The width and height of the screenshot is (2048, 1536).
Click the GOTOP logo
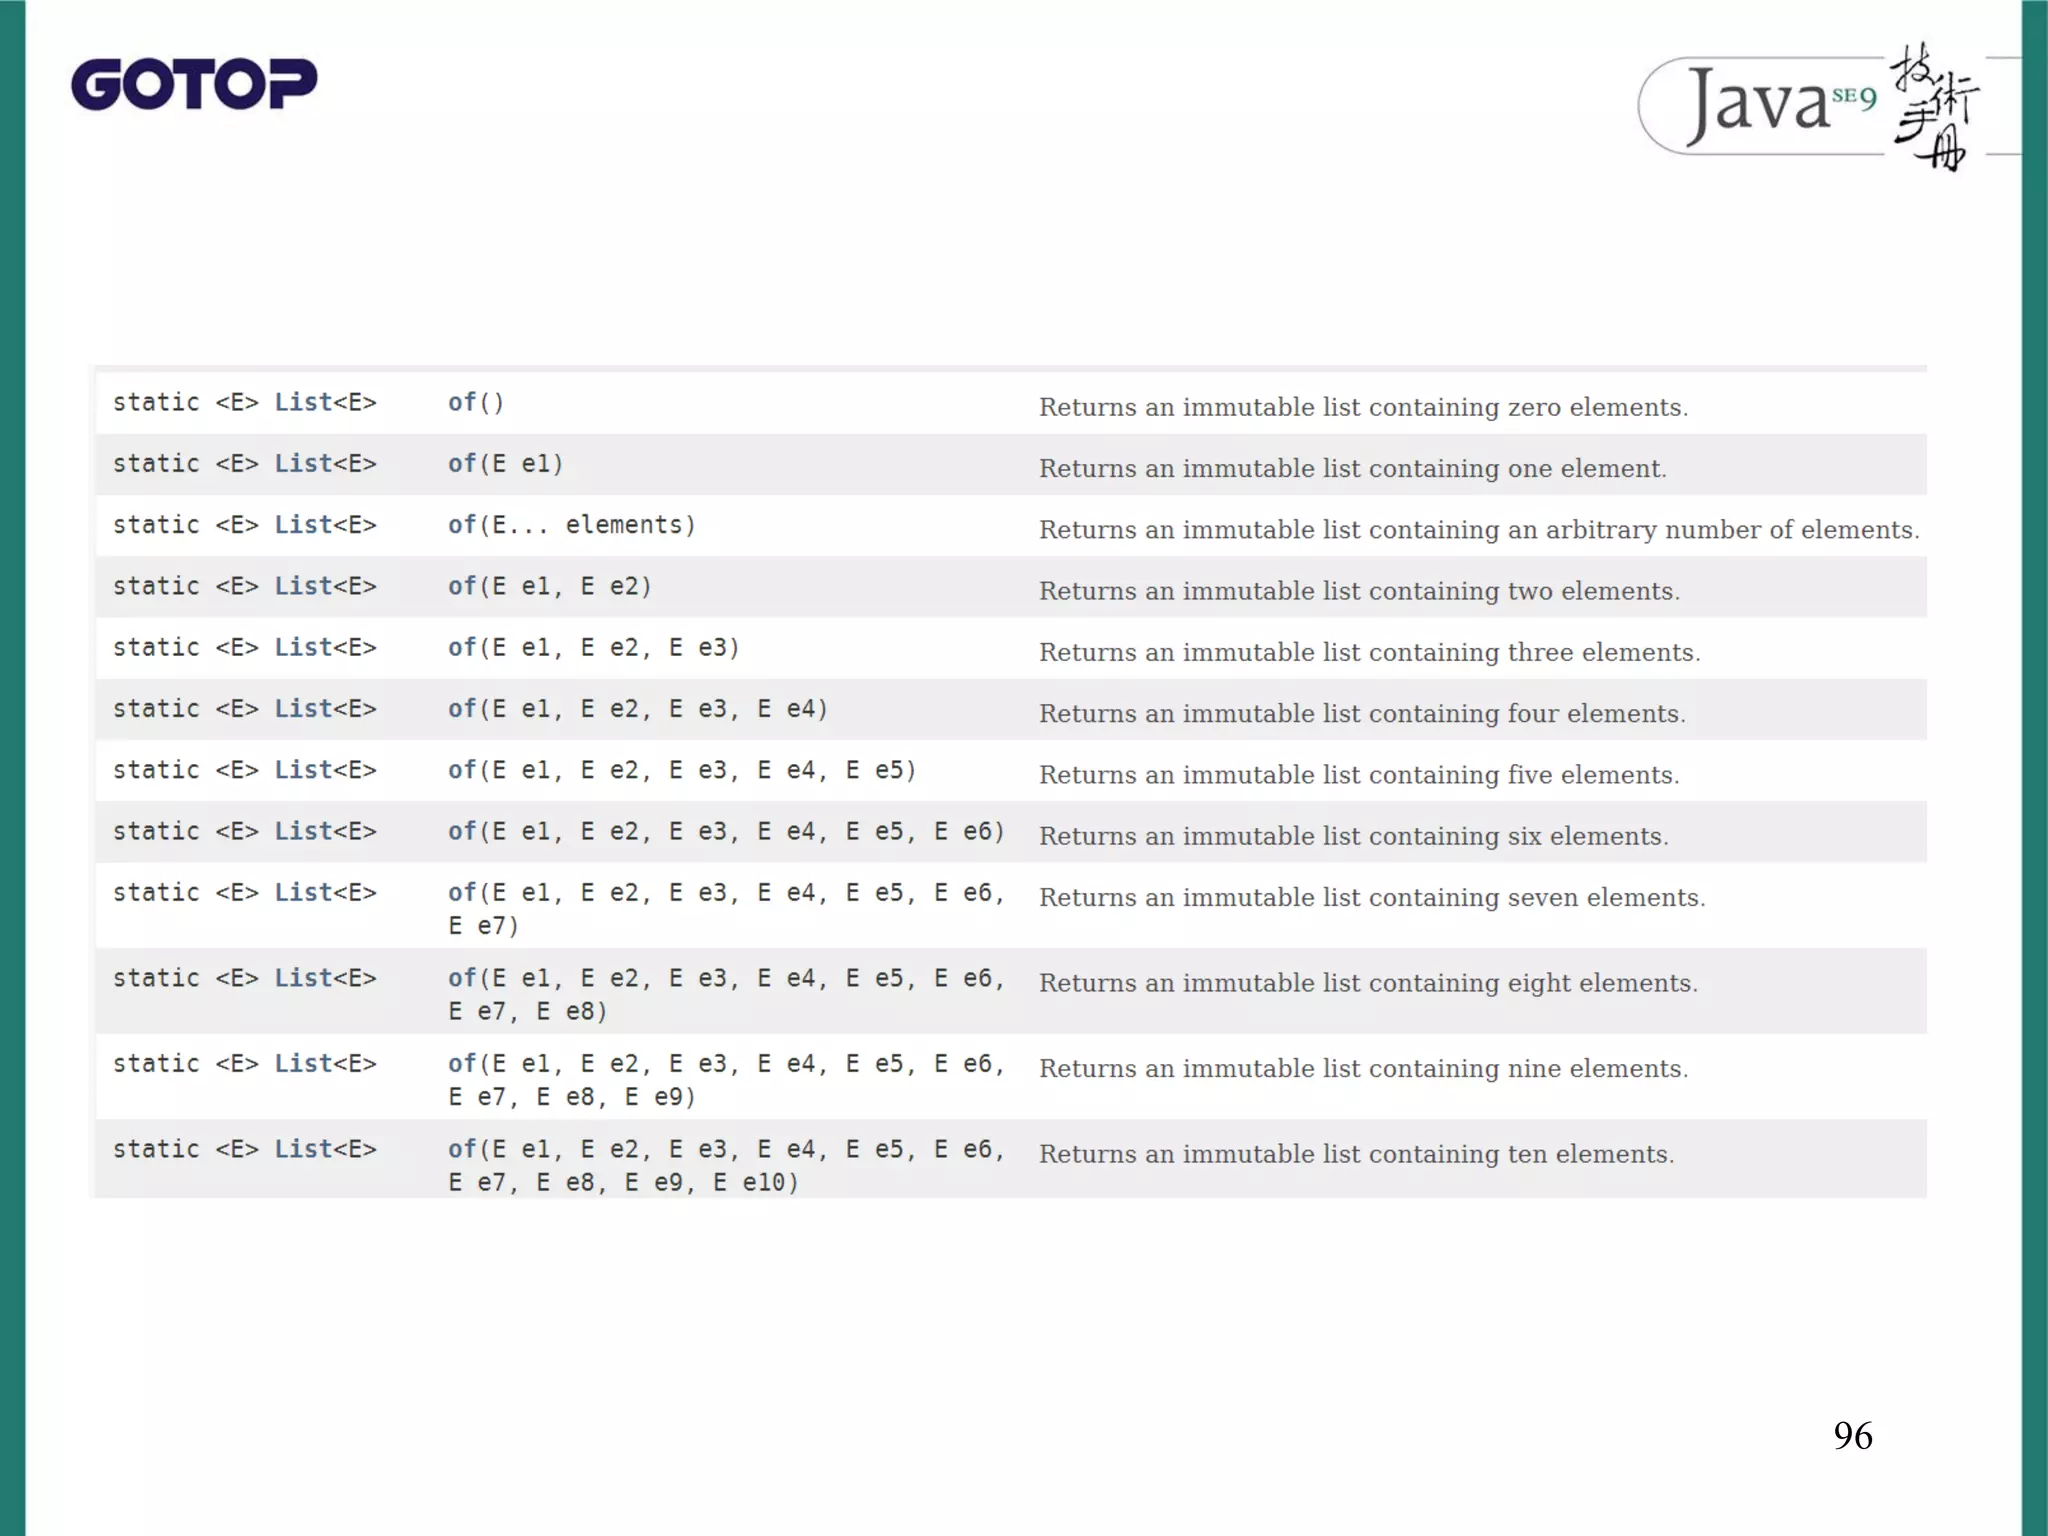[194, 84]
